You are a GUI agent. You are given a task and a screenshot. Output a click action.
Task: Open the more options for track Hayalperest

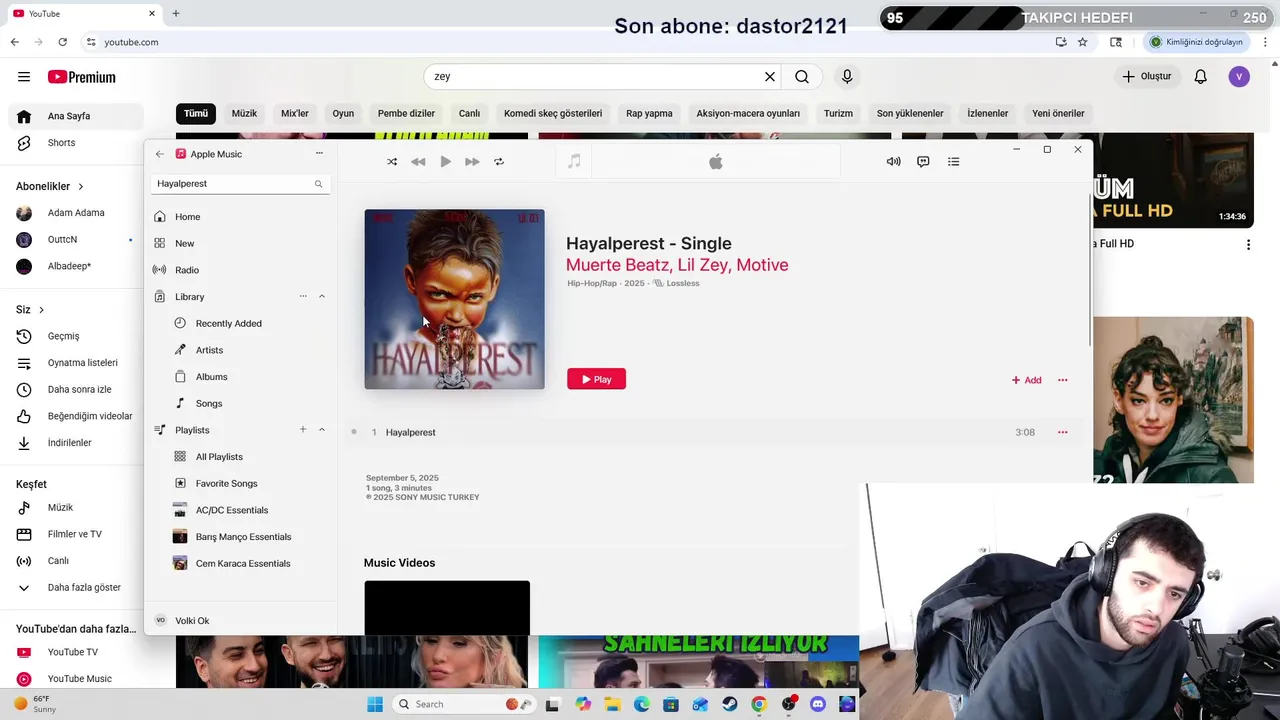1062,432
